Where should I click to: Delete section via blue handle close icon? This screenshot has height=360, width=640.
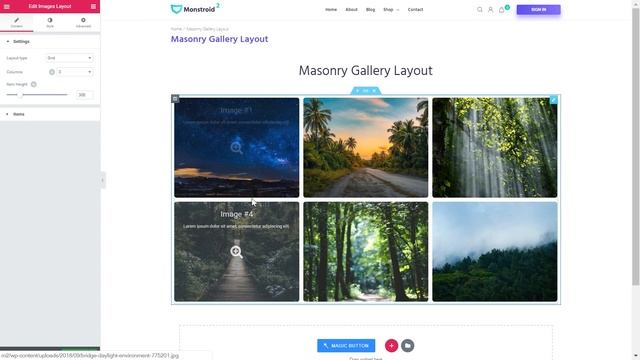point(374,91)
